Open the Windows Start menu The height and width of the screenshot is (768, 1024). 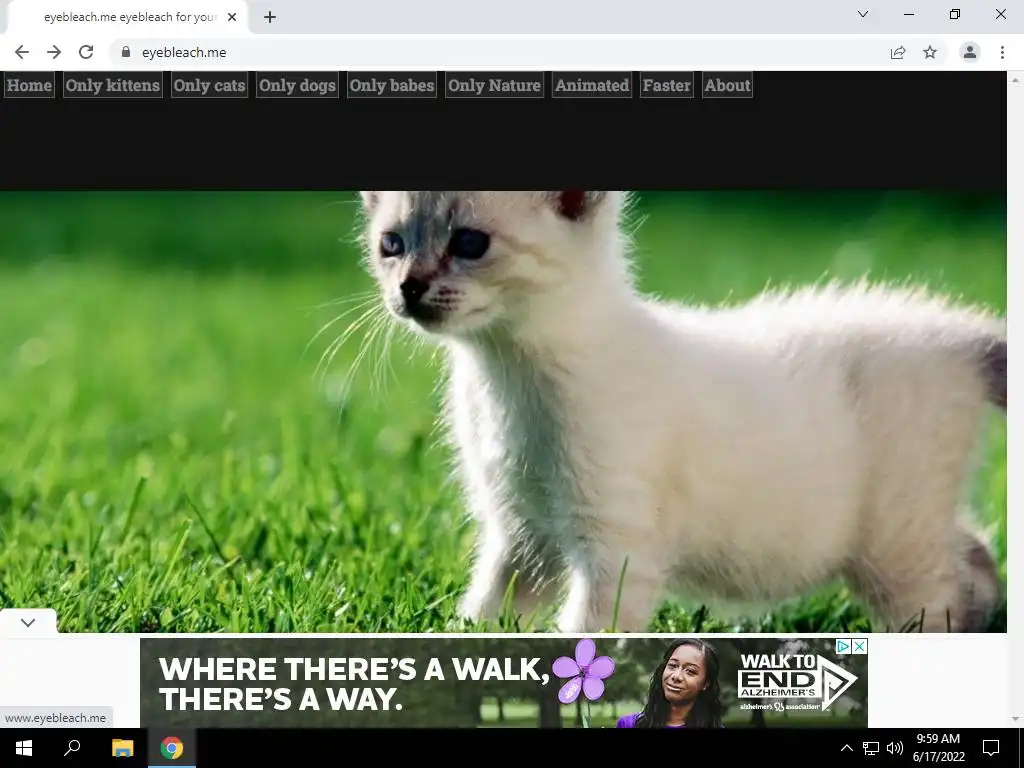coord(24,748)
